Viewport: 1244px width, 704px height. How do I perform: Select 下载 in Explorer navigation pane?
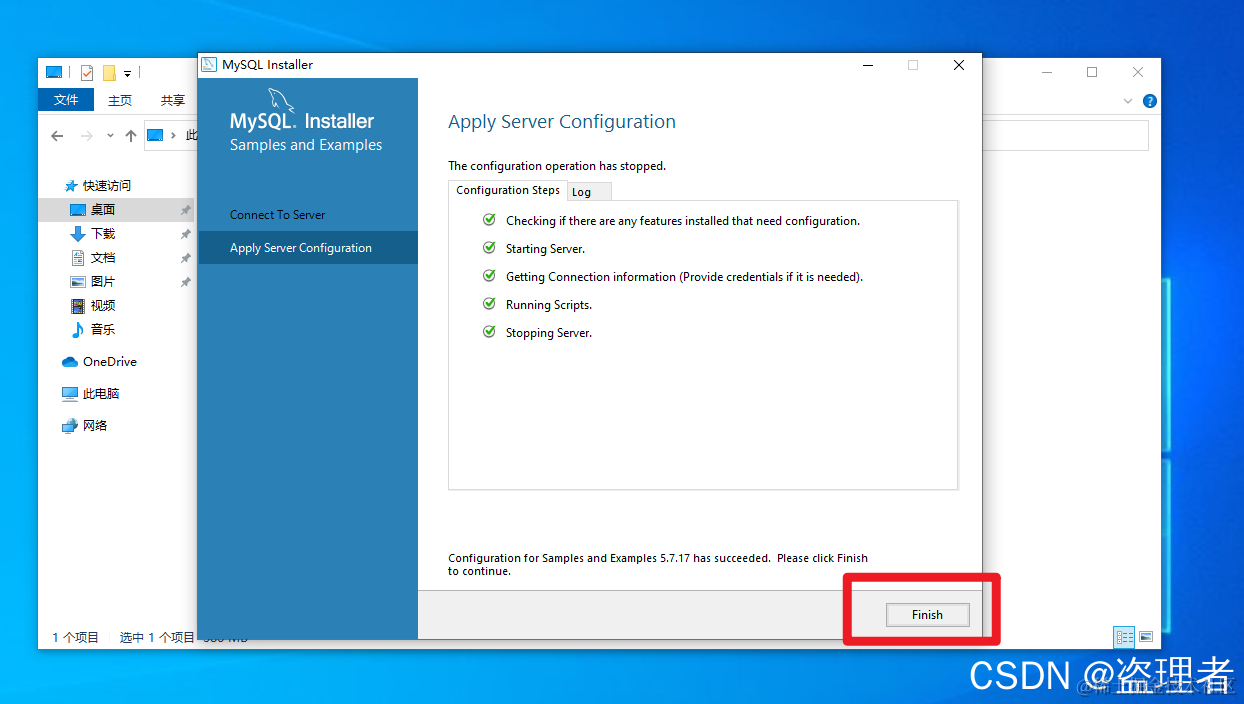(103, 234)
